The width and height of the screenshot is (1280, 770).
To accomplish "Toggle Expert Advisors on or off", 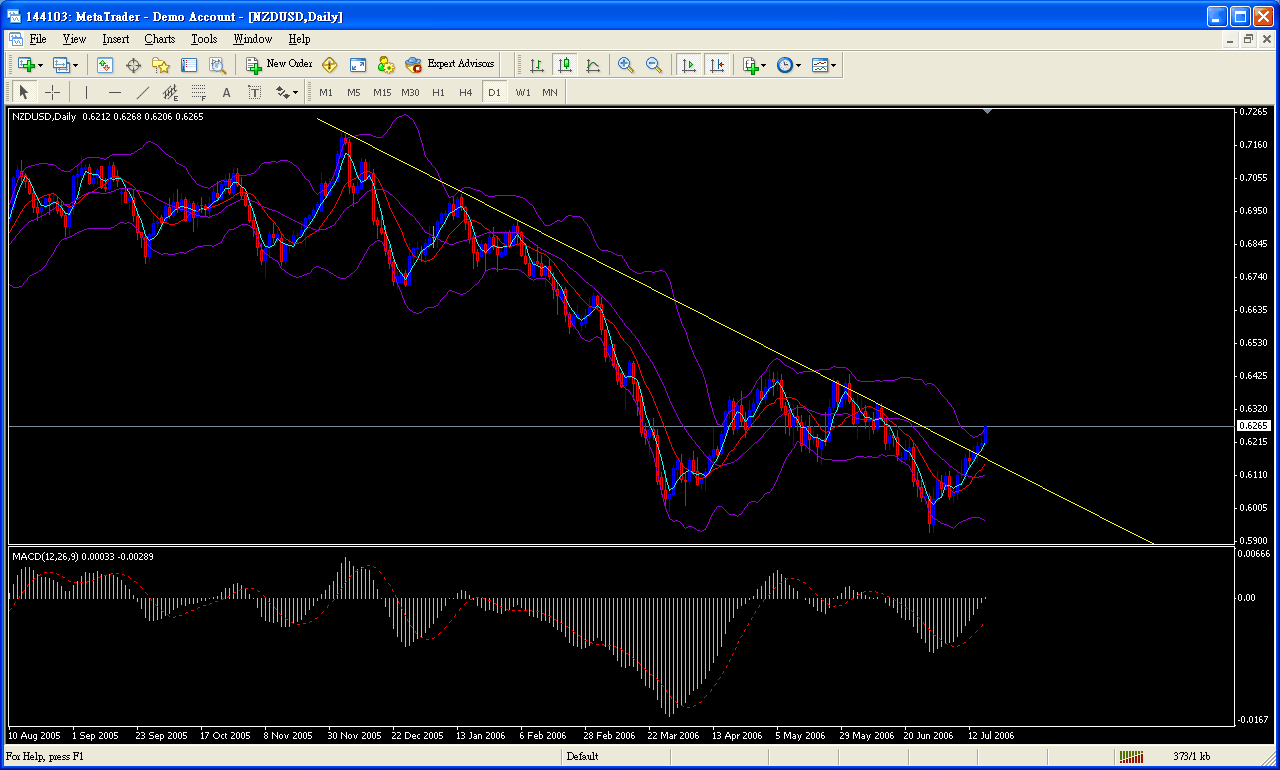I will (x=450, y=65).
